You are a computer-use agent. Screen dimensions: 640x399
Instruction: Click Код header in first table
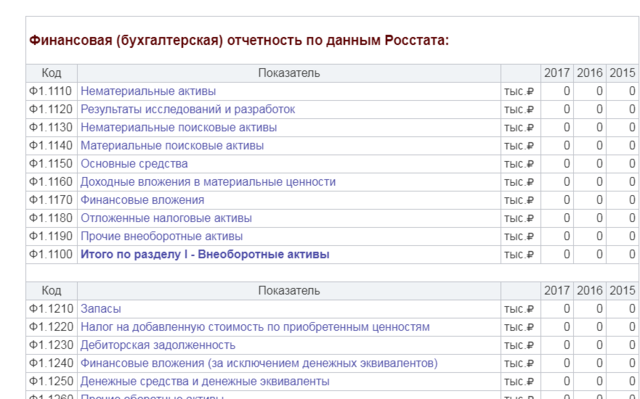tap(51, 73)
